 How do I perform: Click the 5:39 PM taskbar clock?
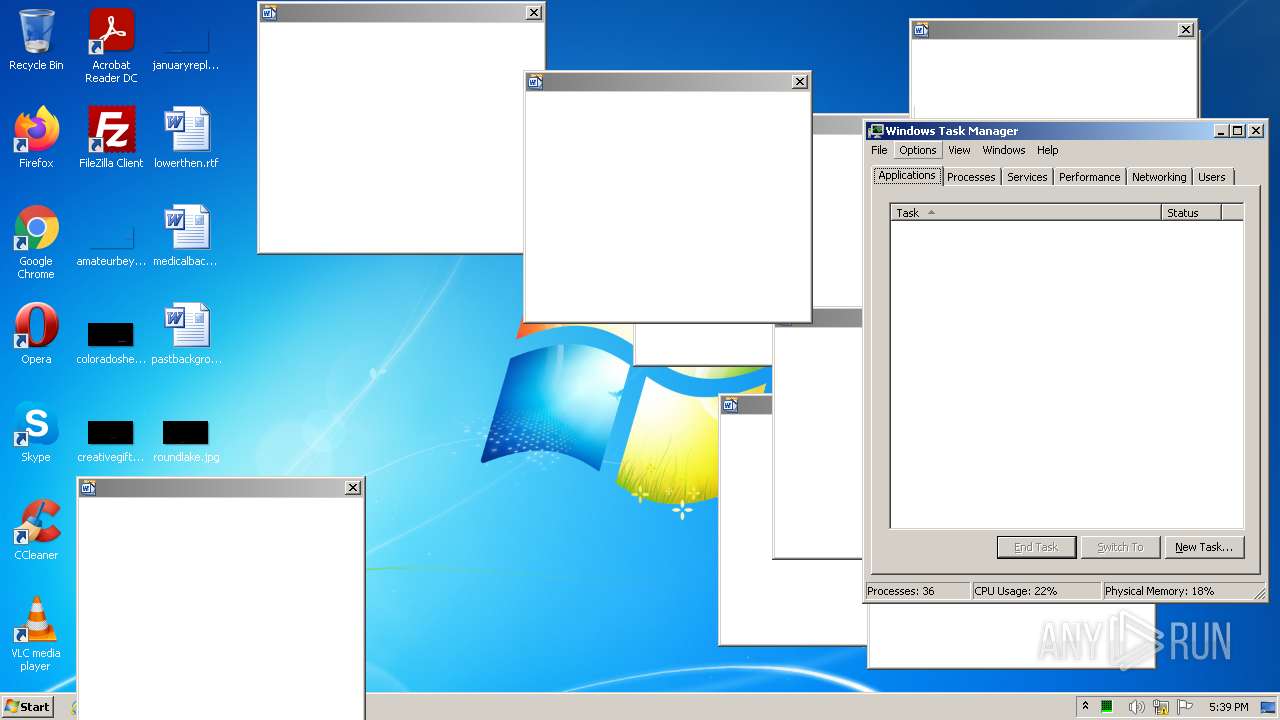1228,707
